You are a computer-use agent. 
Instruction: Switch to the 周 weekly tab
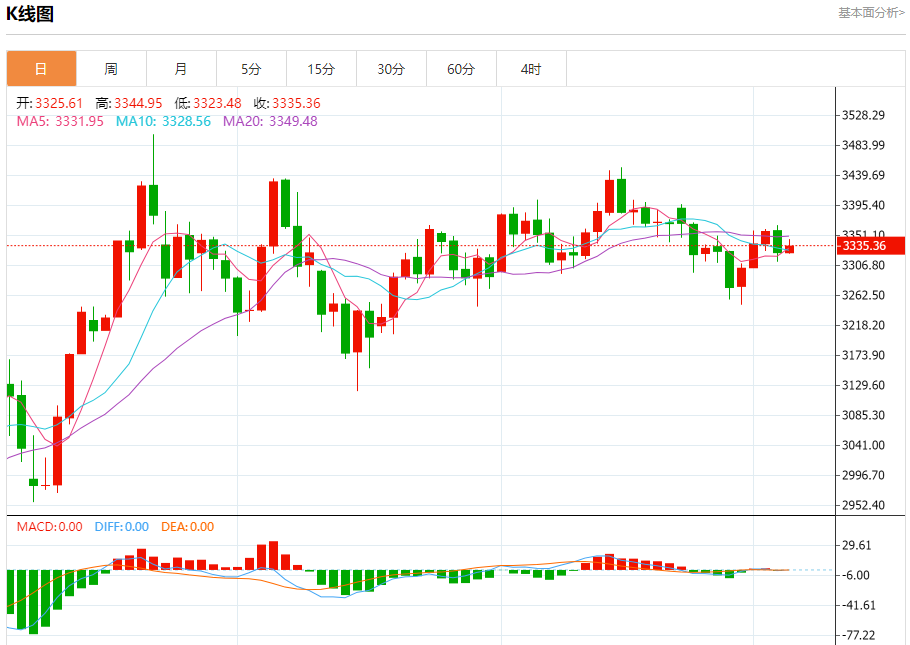coord(111,69)
